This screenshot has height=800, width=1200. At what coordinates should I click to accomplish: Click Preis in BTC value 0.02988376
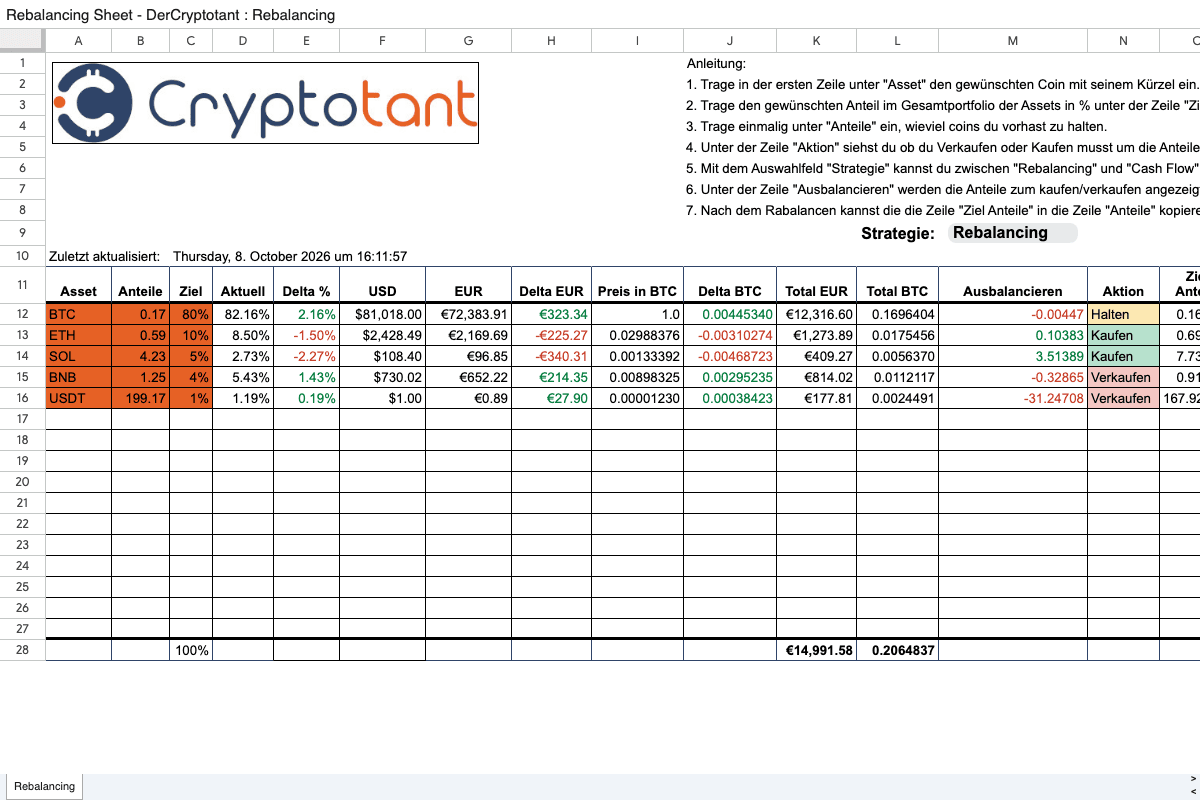click(x=637, y=335)
